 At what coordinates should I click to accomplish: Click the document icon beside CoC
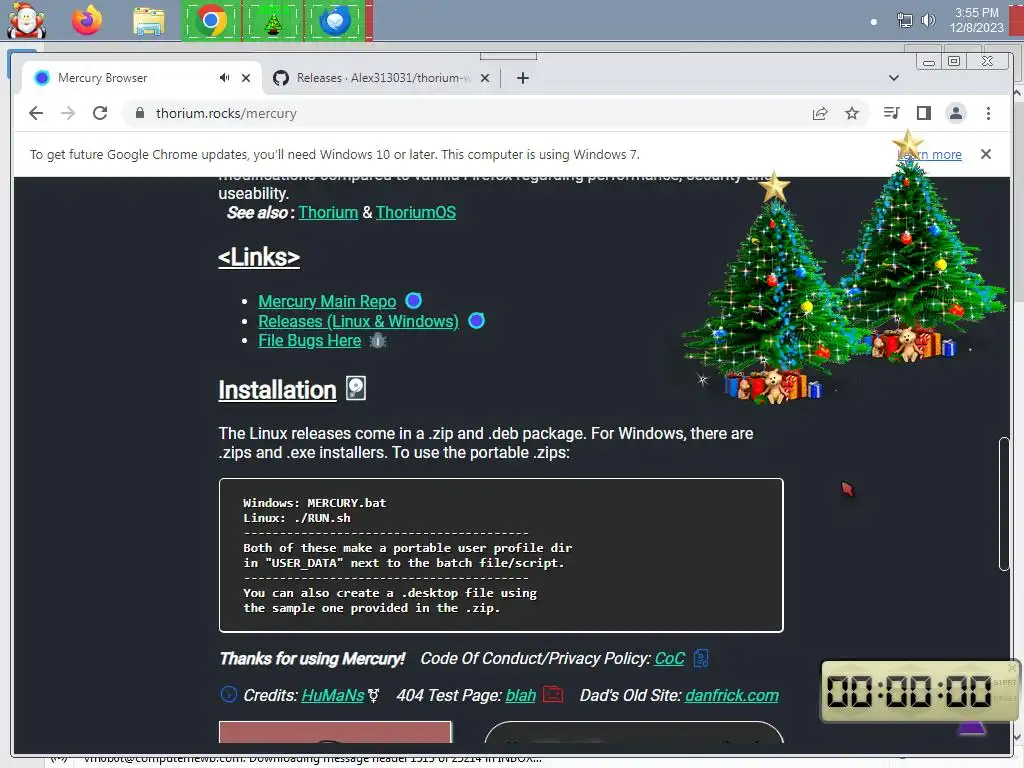point(701,658)
